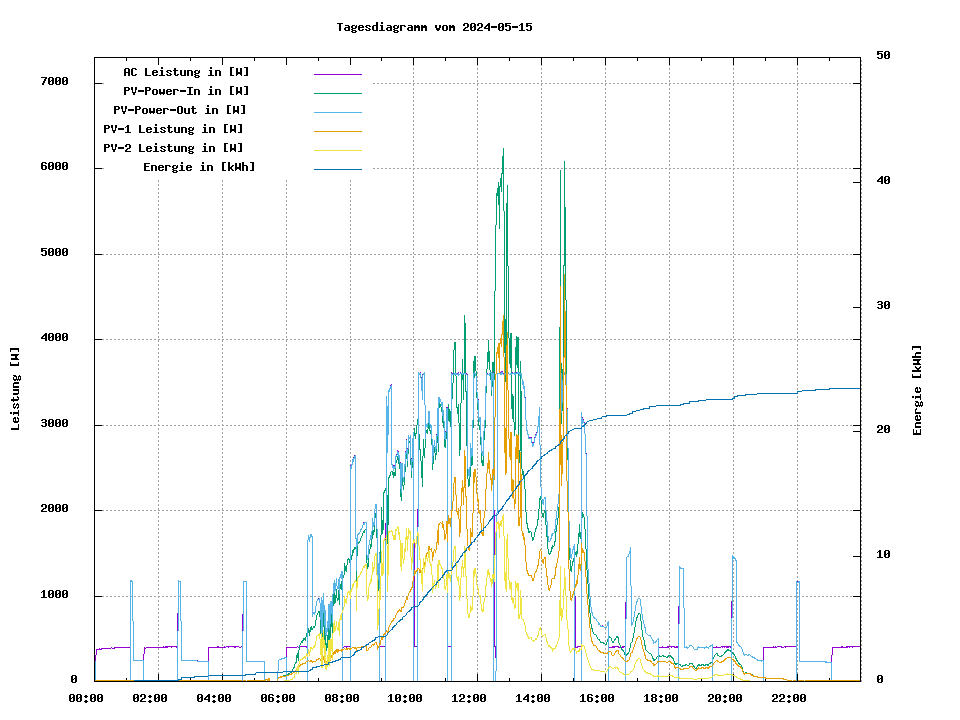Click the 00:00 time axis tick label

(85, 698)
